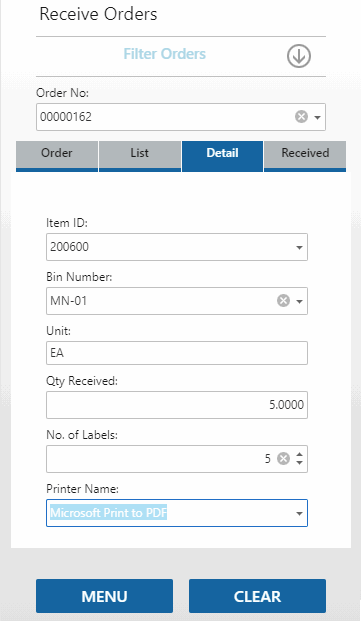Click the Printer Name text Microsoft Print to PDF
Screen dimensions: 361x621
click(x=108, y=513)
